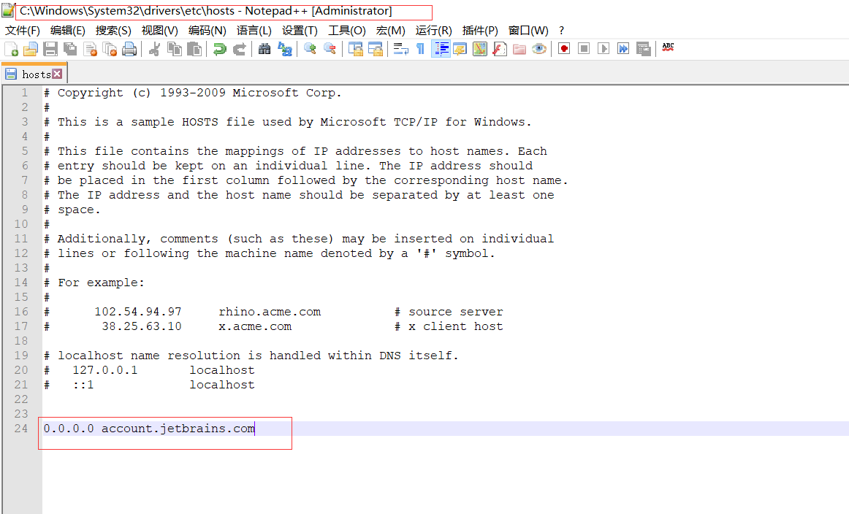Click line number 1 in the margin
This screenshot has height=514, width=849.
24,93
